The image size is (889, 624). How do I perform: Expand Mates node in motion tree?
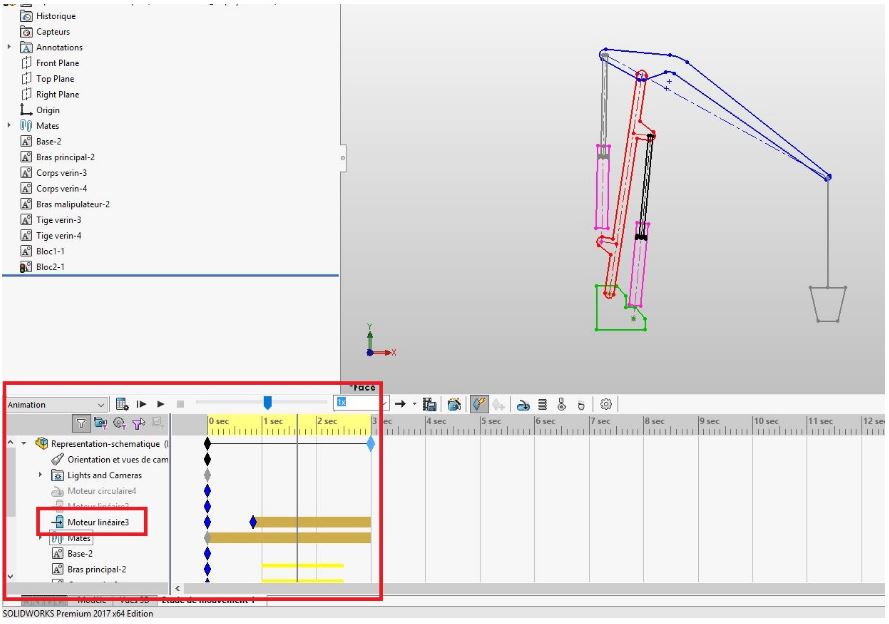tap(40, 538)
